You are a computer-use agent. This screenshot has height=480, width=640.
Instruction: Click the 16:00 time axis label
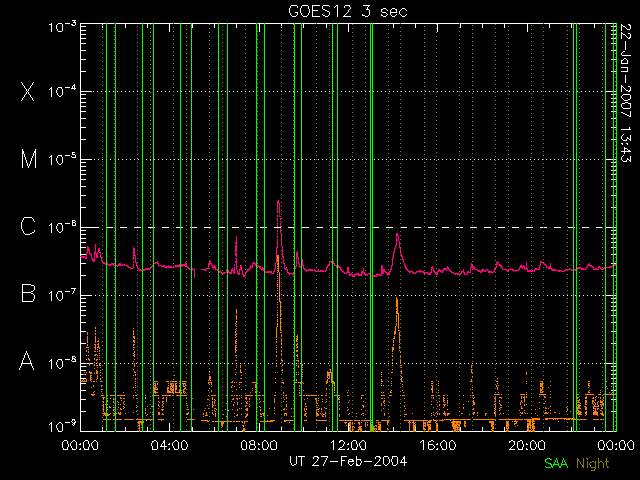tap(437, 444)
